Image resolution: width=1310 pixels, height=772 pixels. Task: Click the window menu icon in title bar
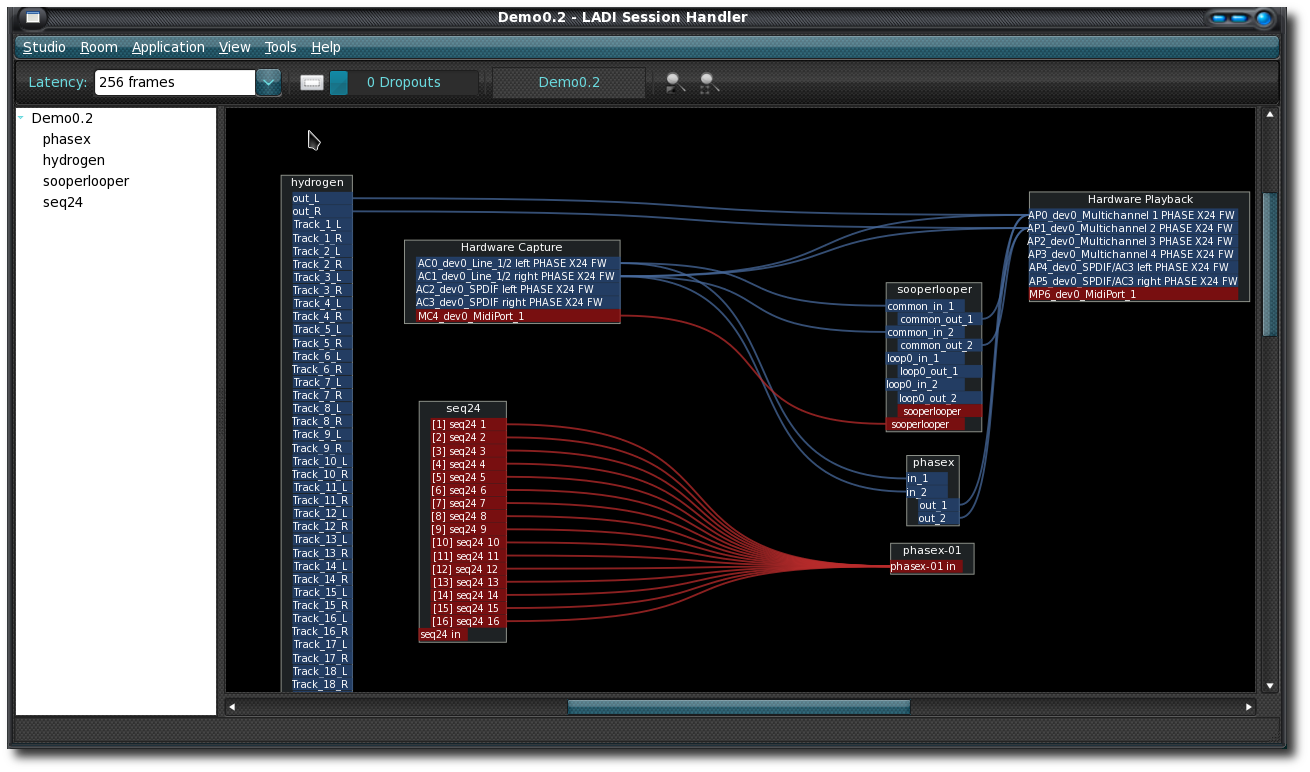click(x=33, y=18)
